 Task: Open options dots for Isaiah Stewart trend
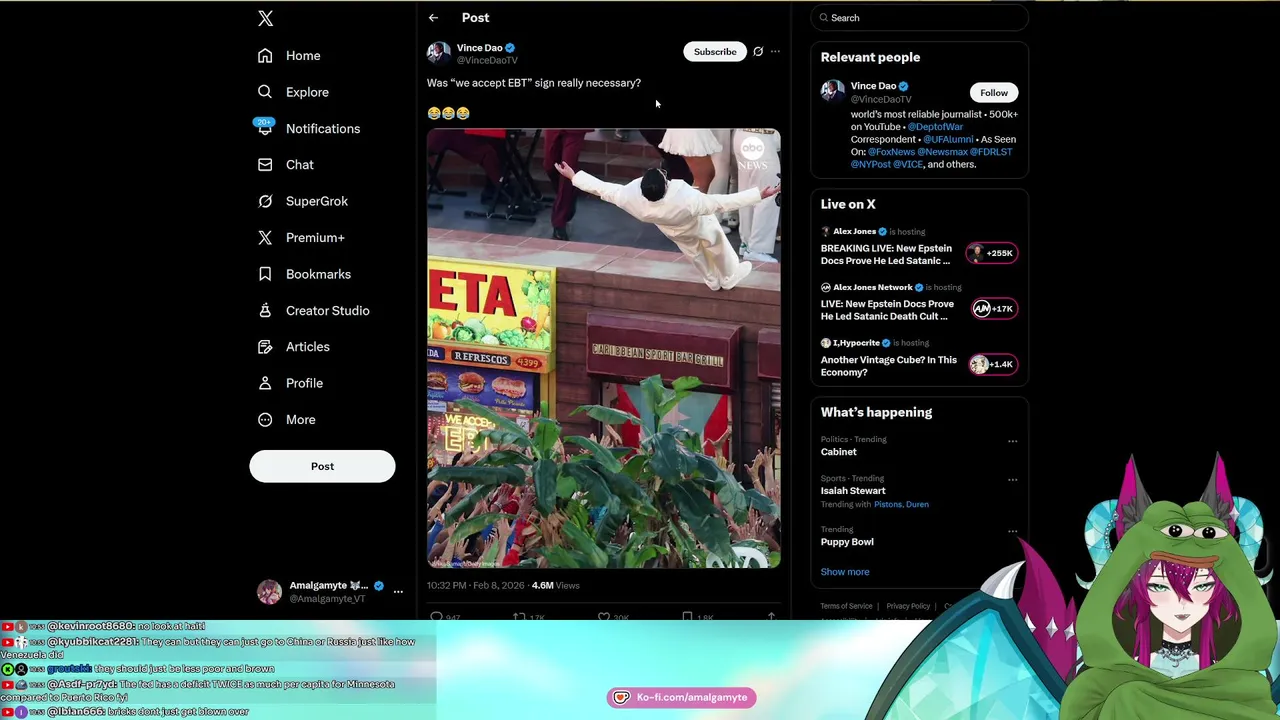1012,480
